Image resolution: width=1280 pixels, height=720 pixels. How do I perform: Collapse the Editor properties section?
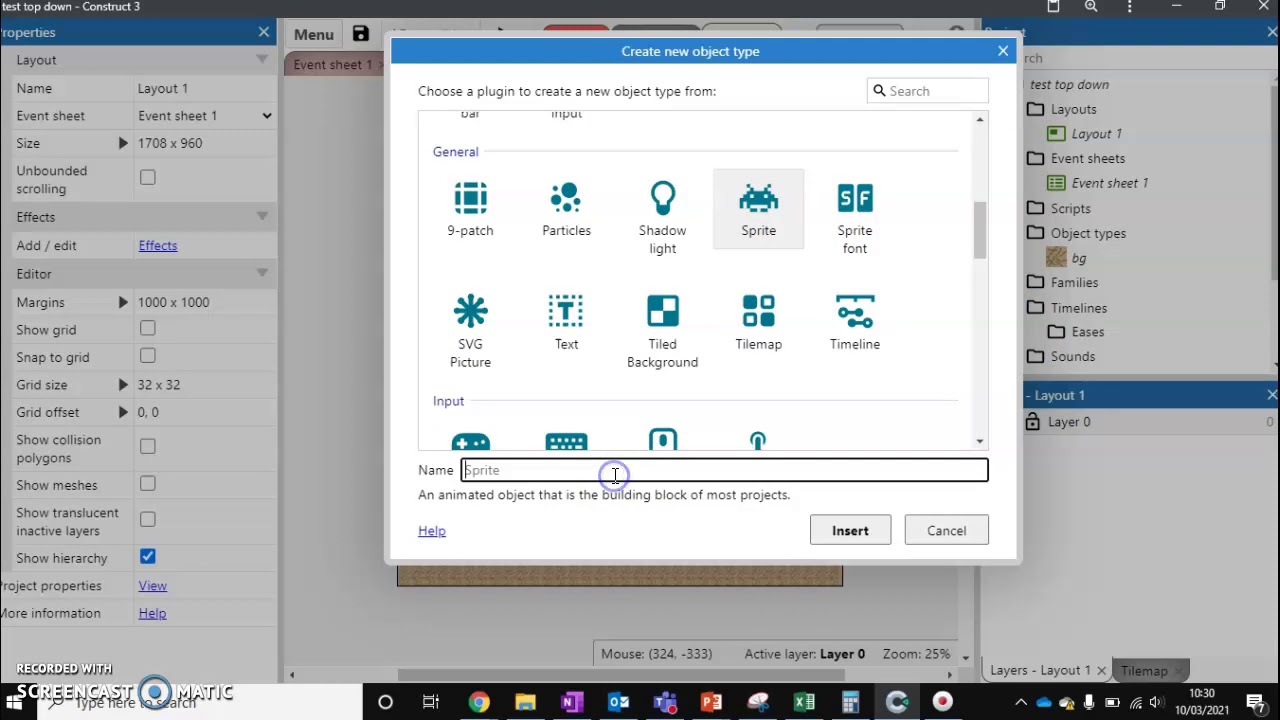262,274
